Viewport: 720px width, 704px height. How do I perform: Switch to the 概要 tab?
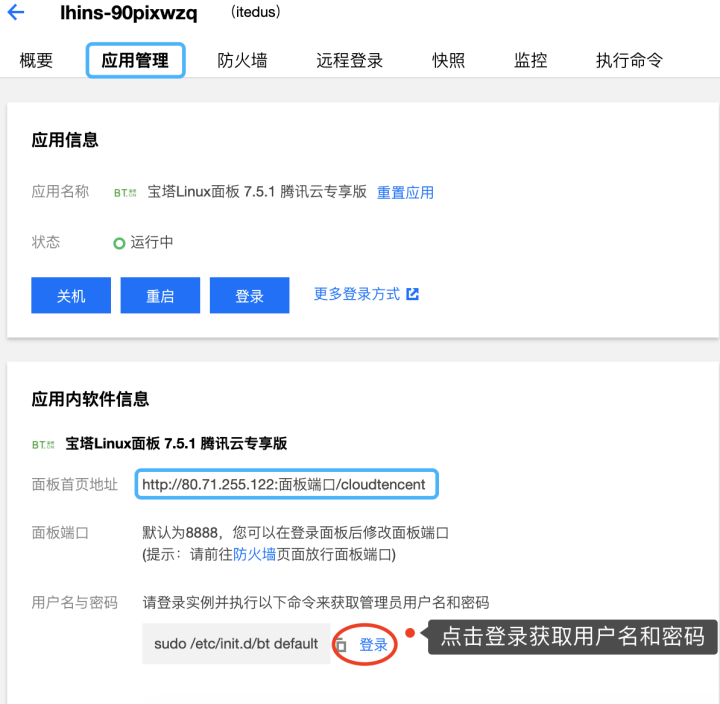[36, 60]
